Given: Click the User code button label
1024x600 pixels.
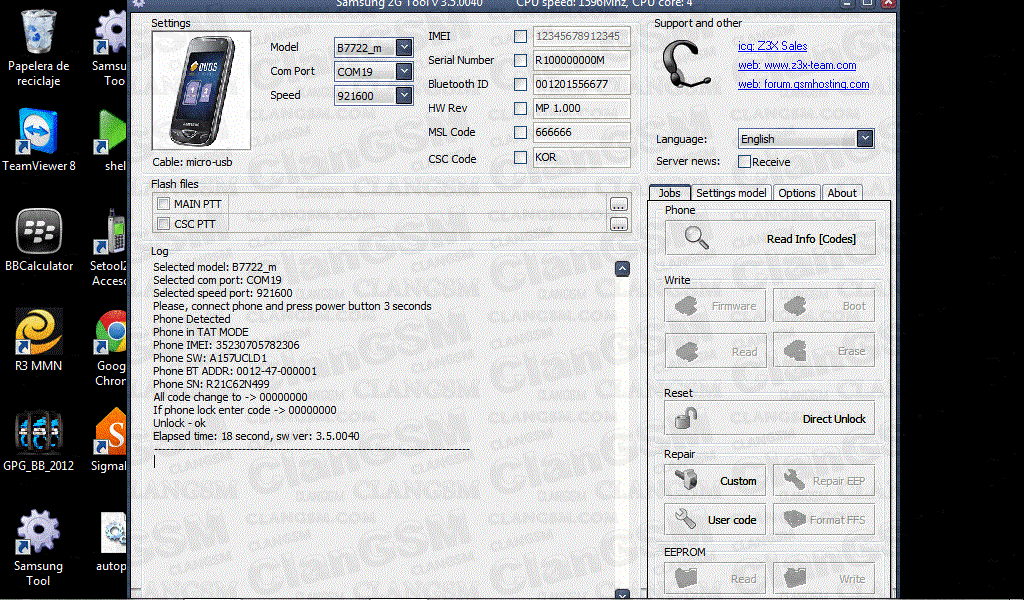Looking at the screenshot, I should (x=732, y=520).
